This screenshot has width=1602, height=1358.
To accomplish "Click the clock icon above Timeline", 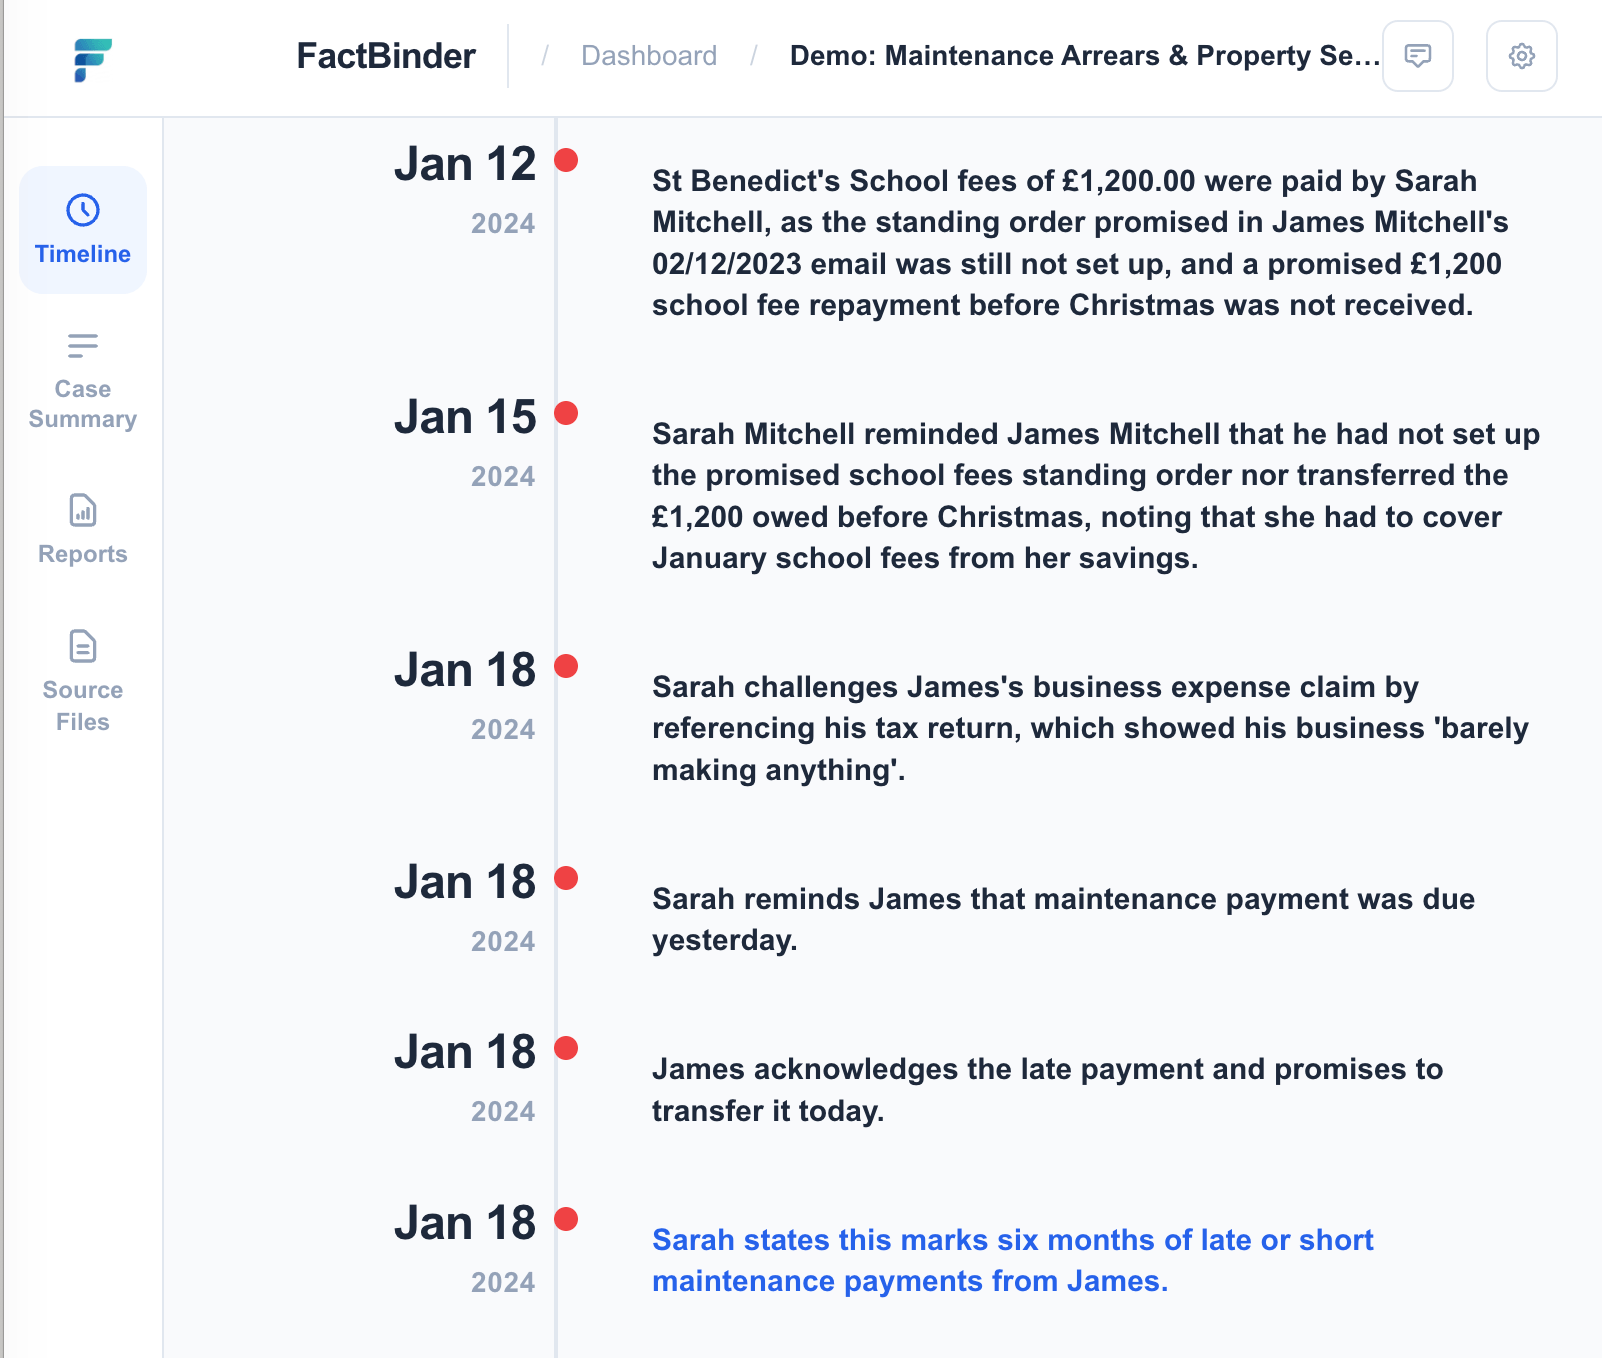I will (x=82, y=208).
